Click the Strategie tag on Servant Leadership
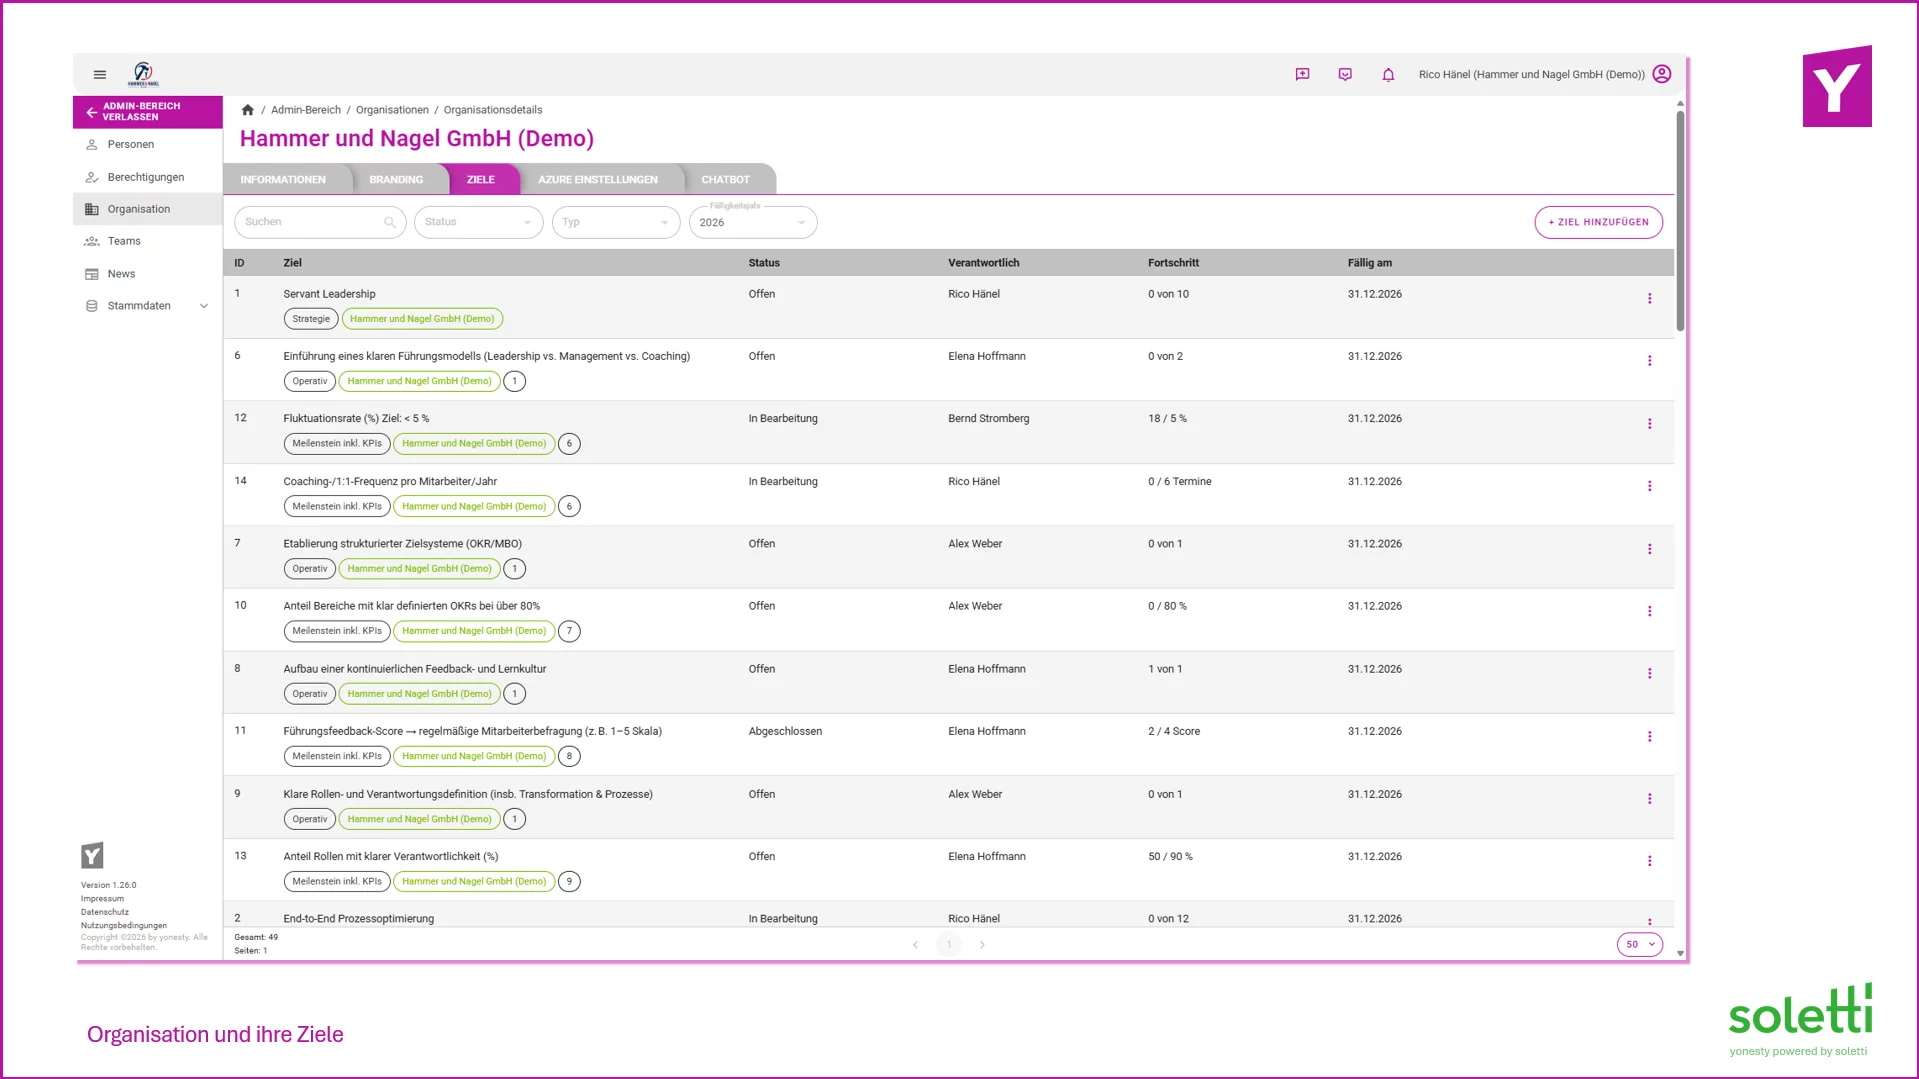1919x1079 pixels. (311, 319)
